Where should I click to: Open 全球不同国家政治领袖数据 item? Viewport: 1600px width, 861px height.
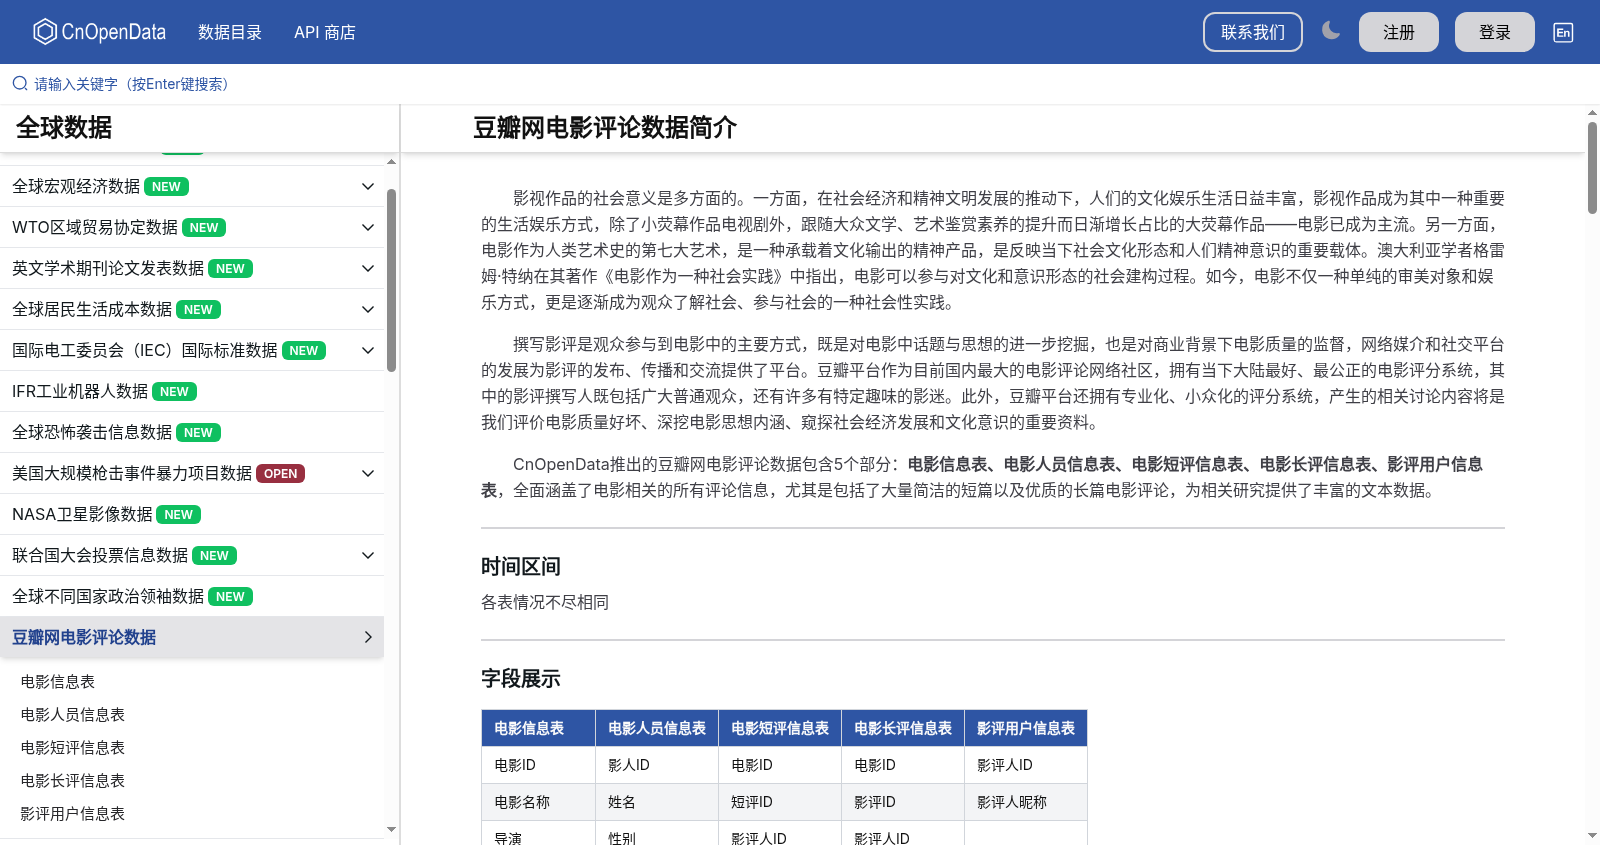pyautogui.click(x=192, y=596)
